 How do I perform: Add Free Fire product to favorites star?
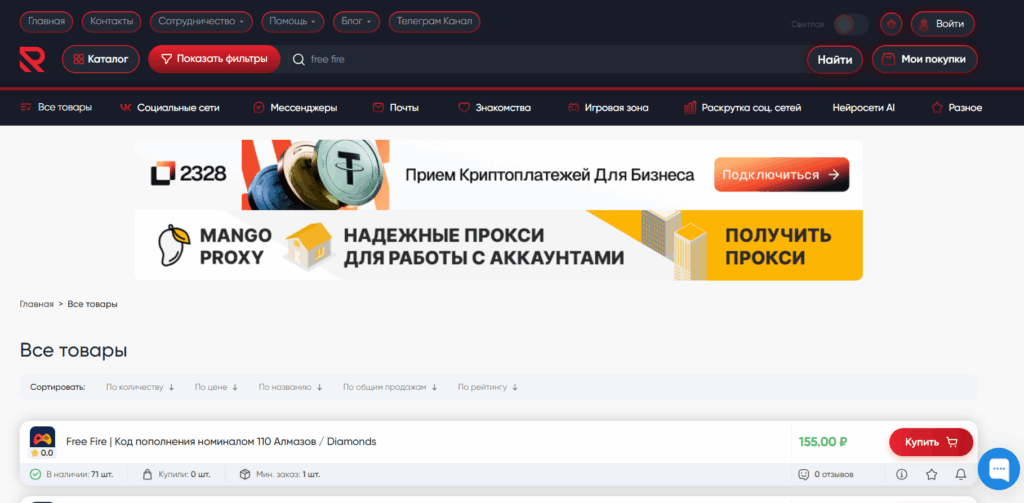[x=932, y=474]
